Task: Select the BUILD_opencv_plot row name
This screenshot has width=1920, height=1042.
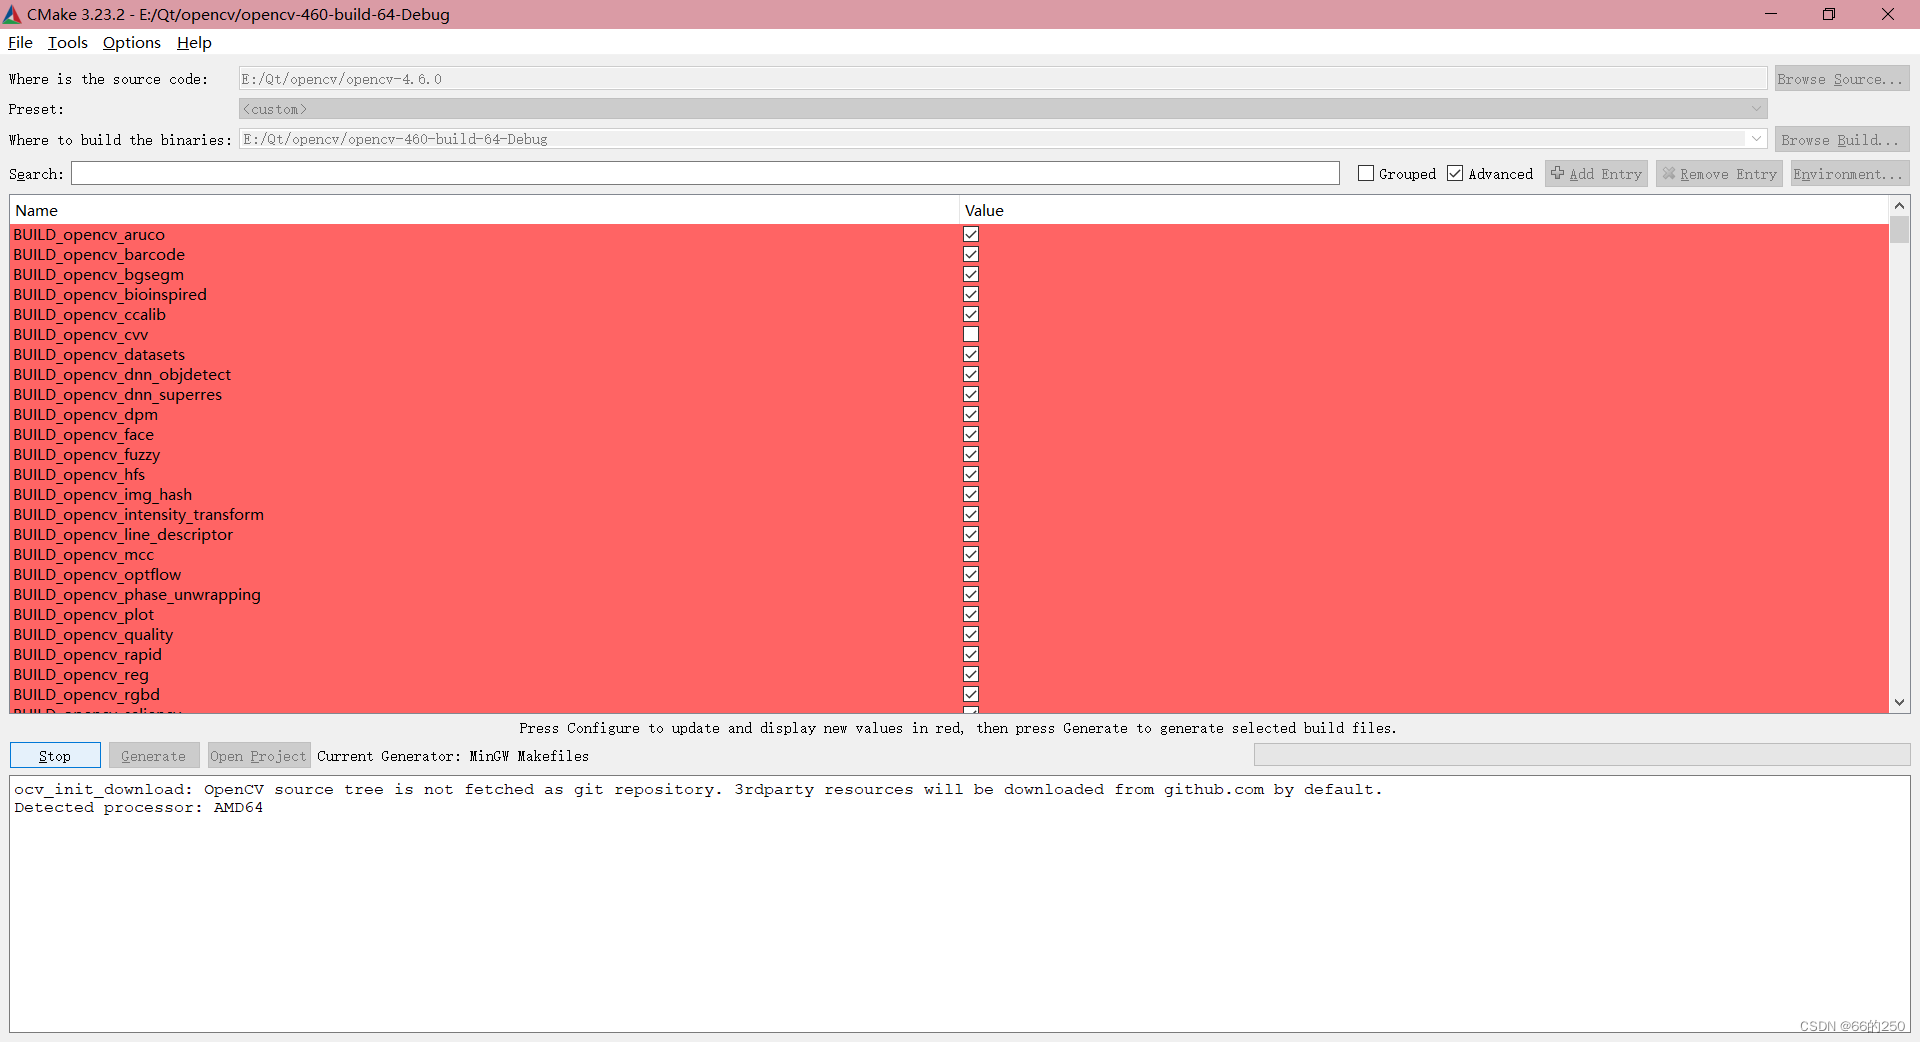Action: (x=84, y=614)
